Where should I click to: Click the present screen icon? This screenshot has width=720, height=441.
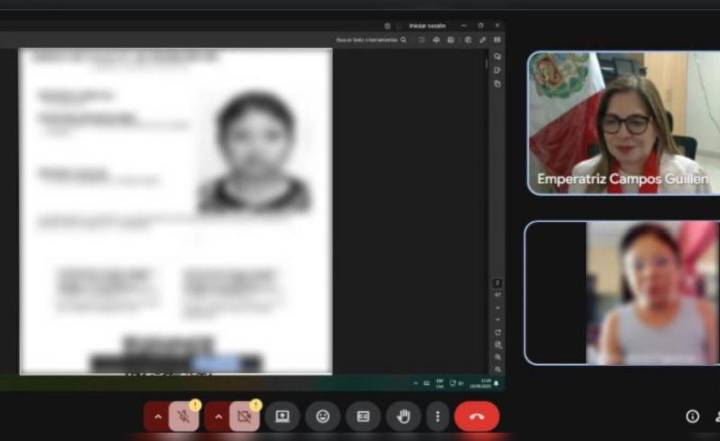pos(282,417)
